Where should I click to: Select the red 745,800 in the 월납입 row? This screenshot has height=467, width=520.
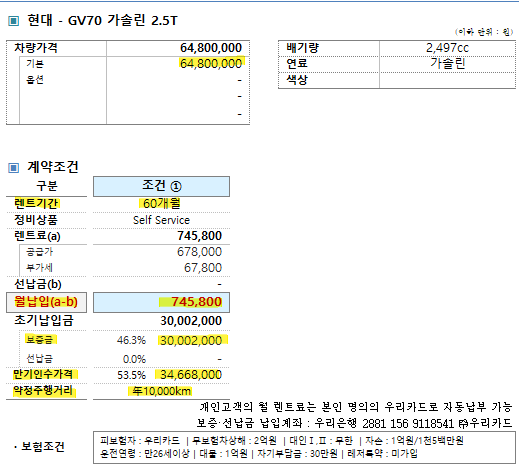[x=196, y=302]
